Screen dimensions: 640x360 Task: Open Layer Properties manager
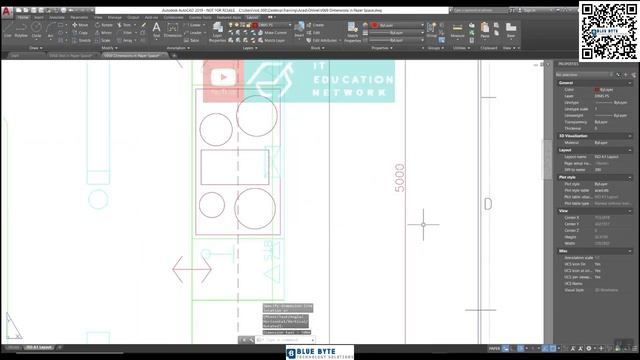pyautogui.click(x=218, y=33)
